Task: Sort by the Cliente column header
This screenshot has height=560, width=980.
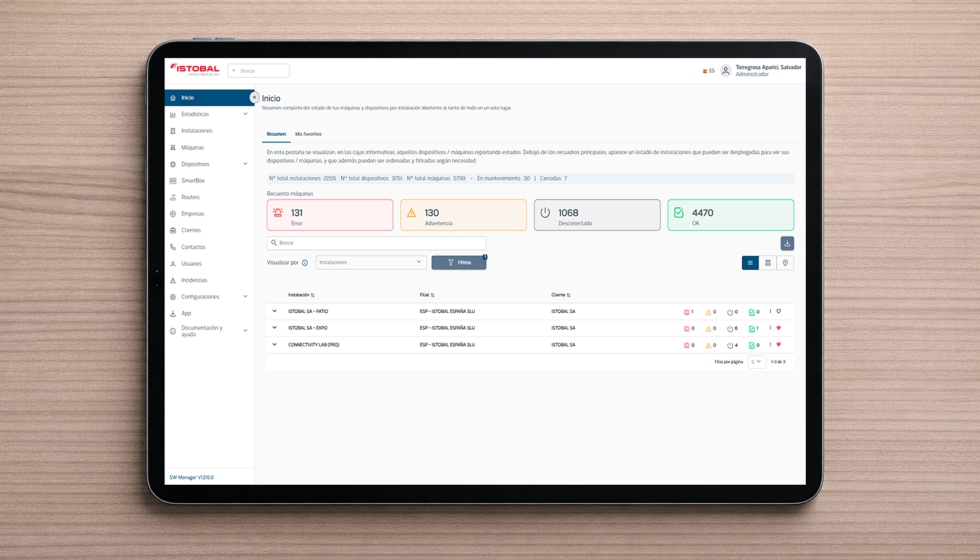Action: click(561, 295)
